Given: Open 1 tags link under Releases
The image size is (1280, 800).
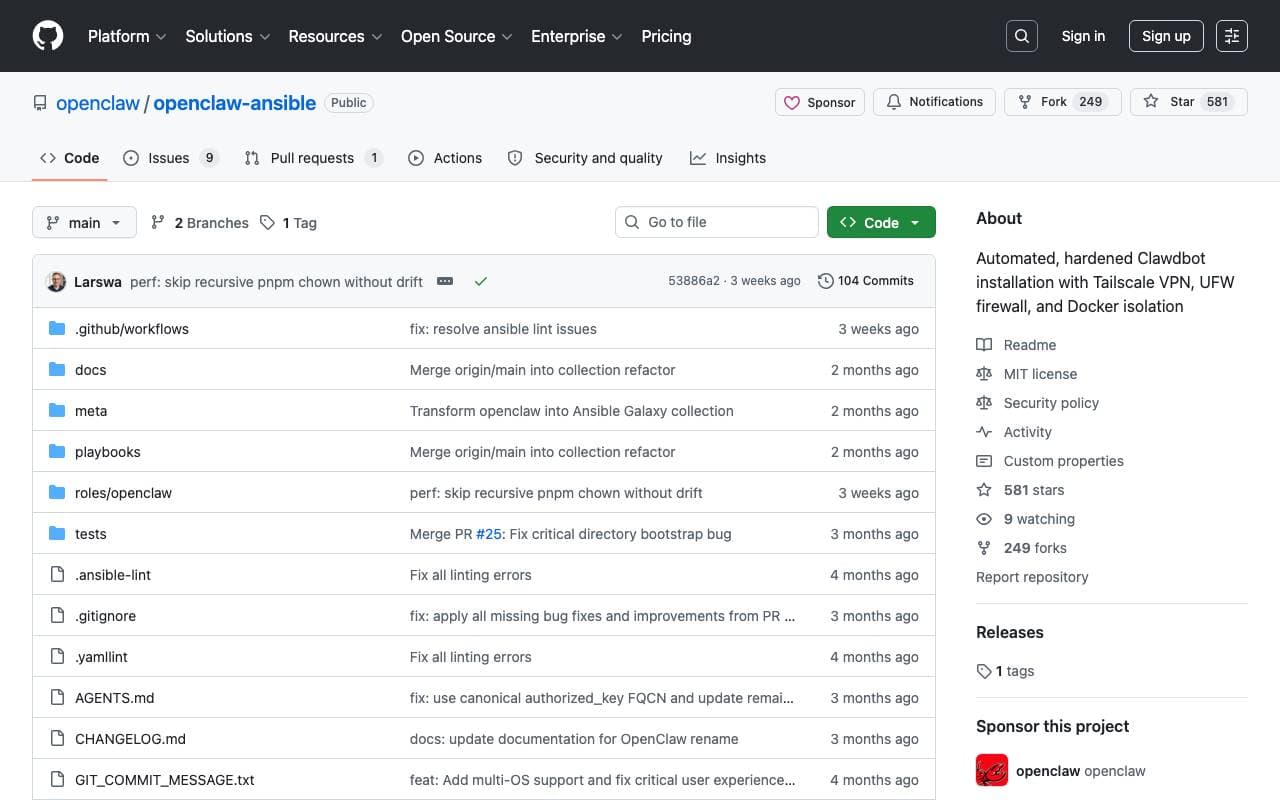Looking at the screenshot, I should 1005,671.
